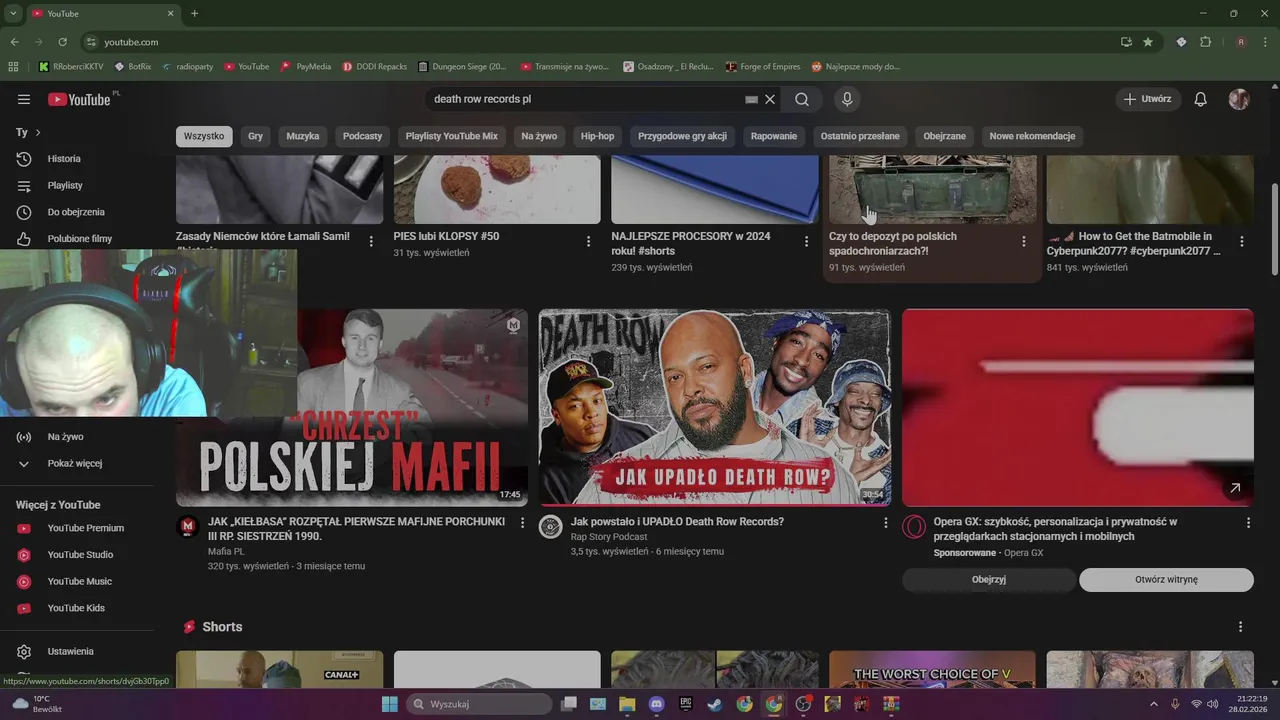Expand Pokaż więcej in the sidebar
The height and width of the screenshot is (720, 1280).
[x=77, y=463]
